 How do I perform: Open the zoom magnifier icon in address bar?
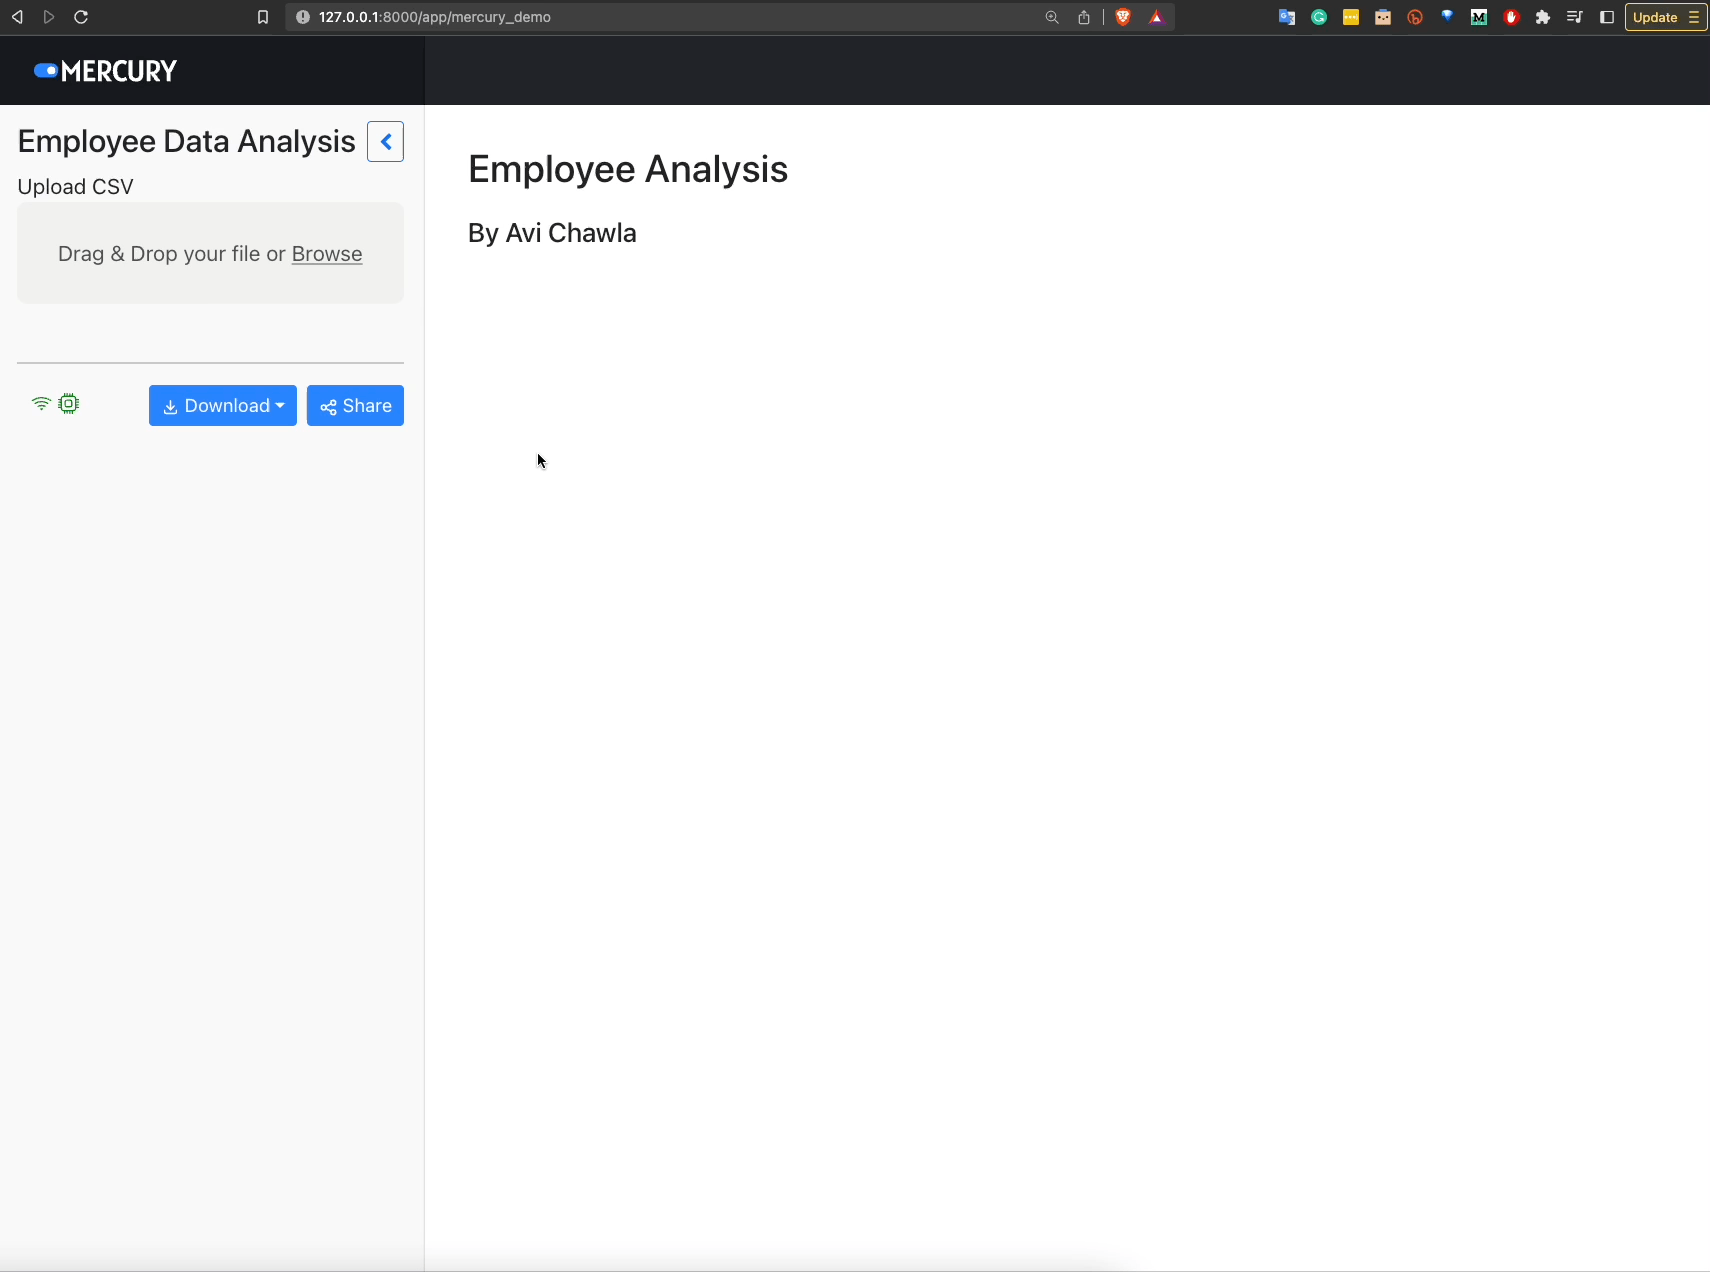(1052, 17)
